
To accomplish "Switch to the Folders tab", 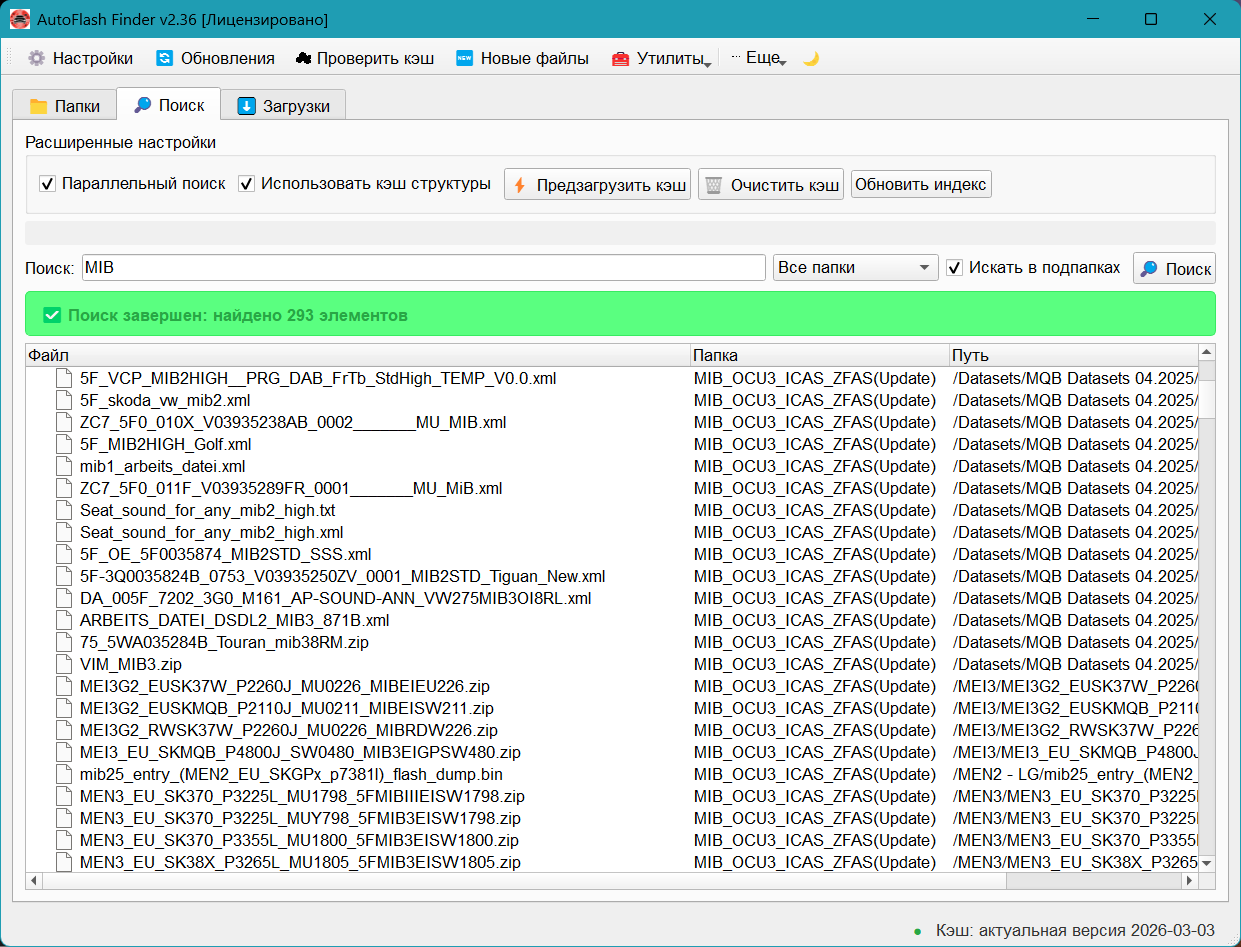I will pyautogui.click(x=65, y=106).
